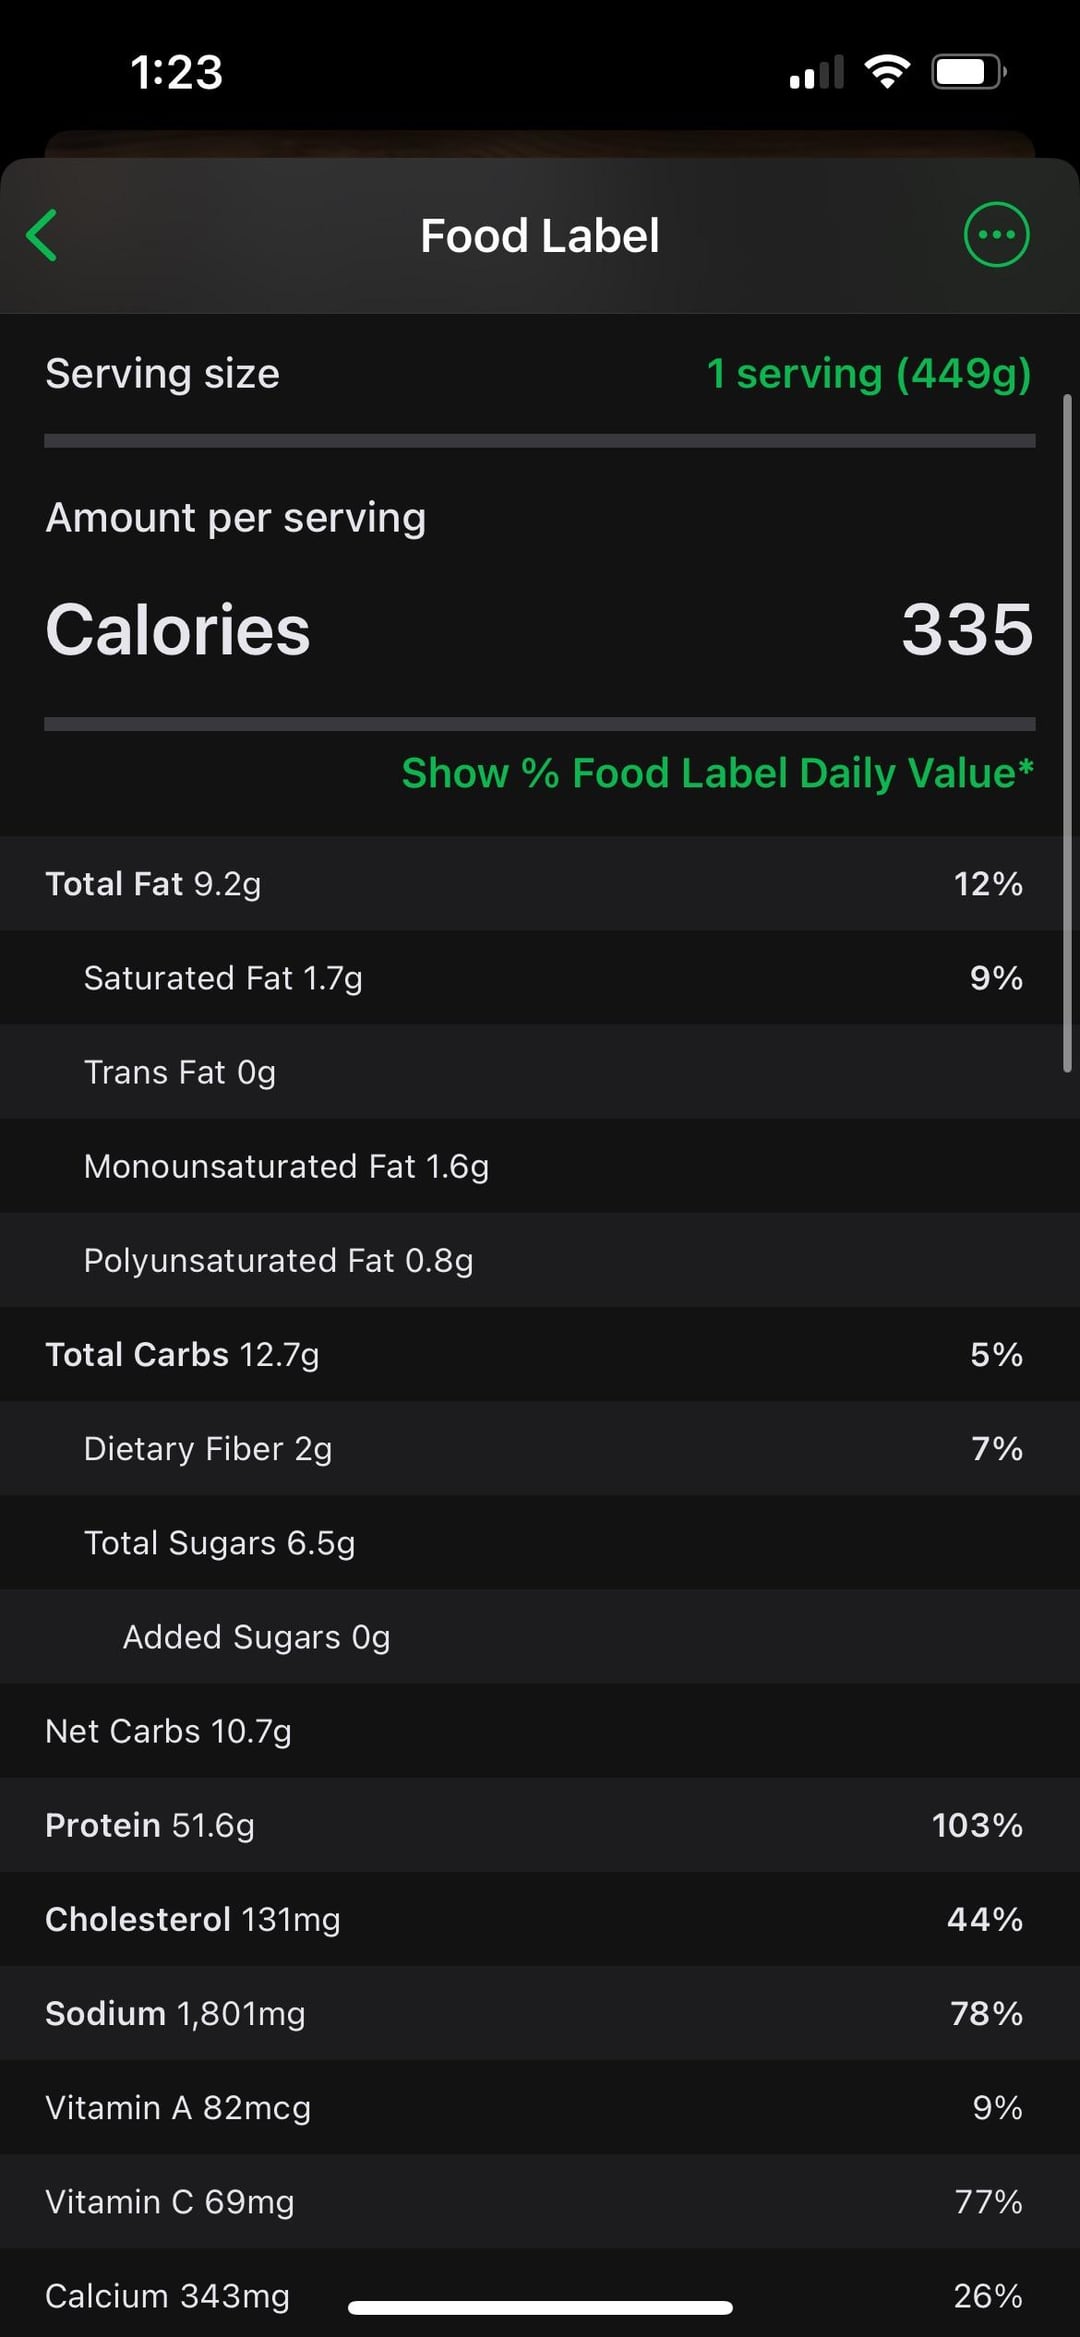Tap the 1:23 clock in status bar

pyautogui.click(x=176, y=72)
